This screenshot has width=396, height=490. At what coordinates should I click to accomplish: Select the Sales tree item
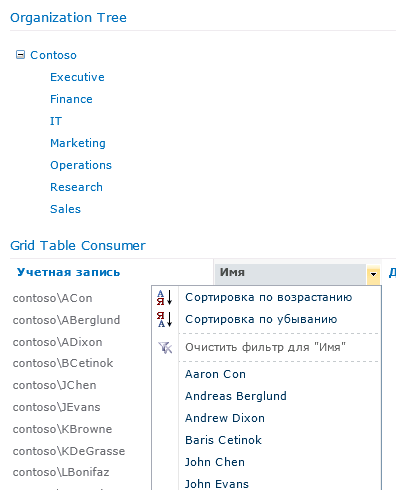point(65,209)
